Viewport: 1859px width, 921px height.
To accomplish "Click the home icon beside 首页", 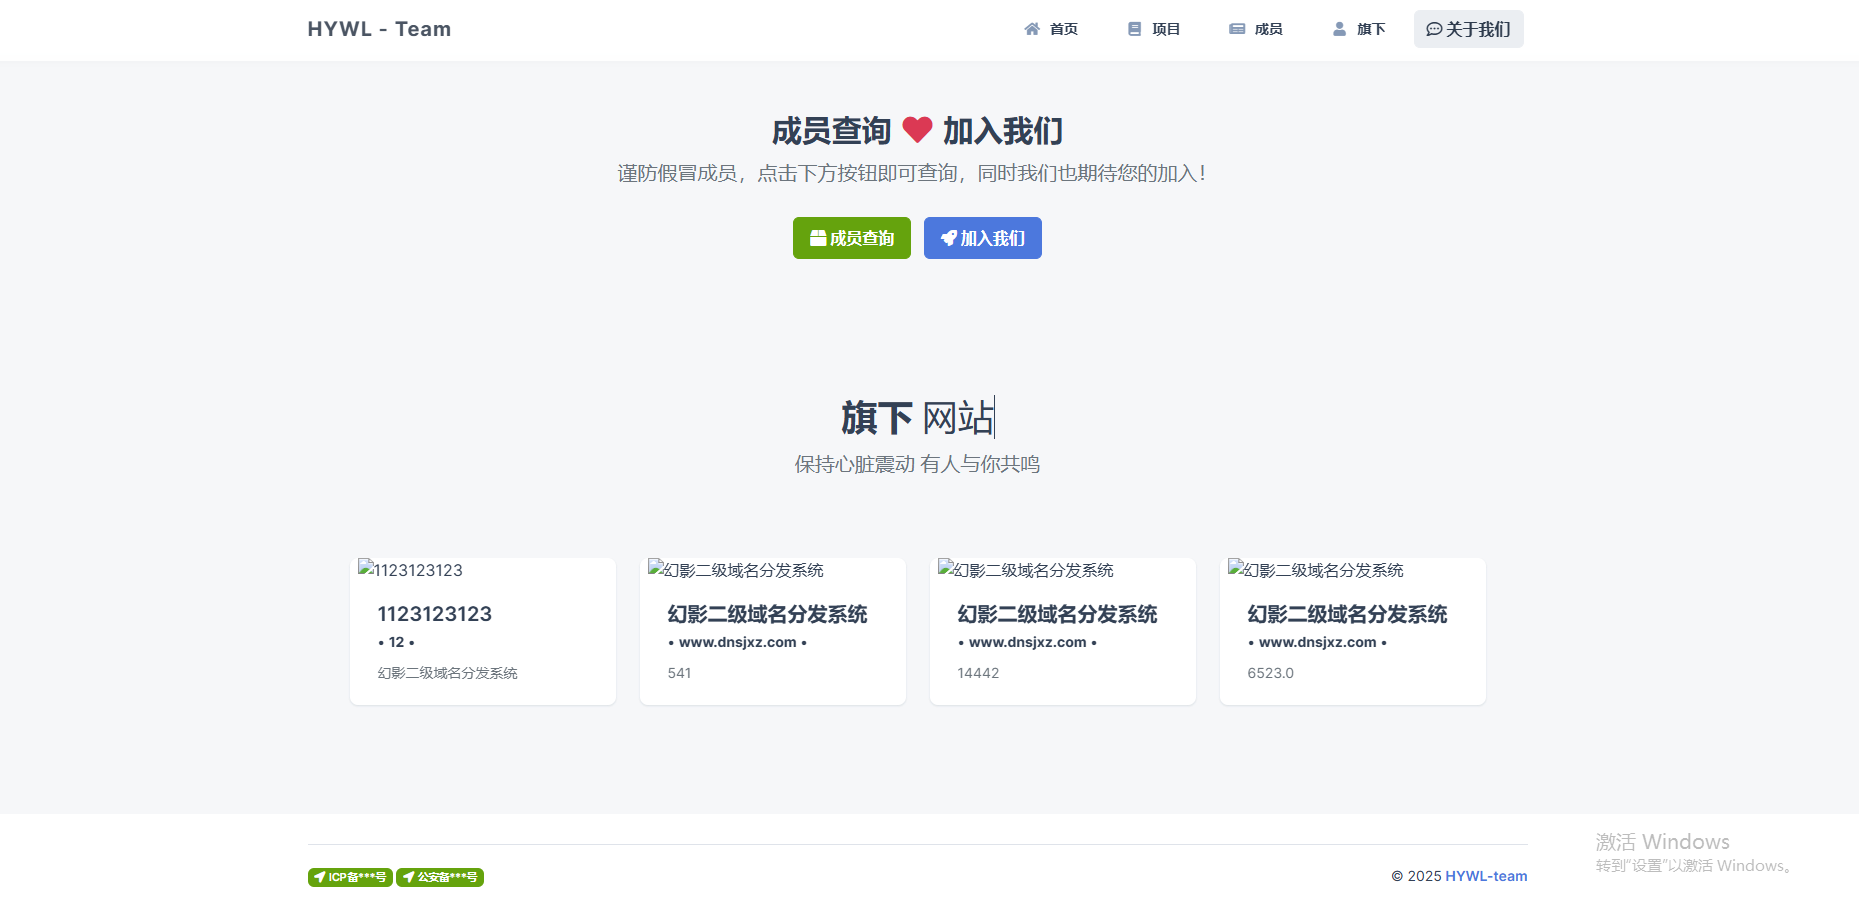I will tap(1032, 29).
